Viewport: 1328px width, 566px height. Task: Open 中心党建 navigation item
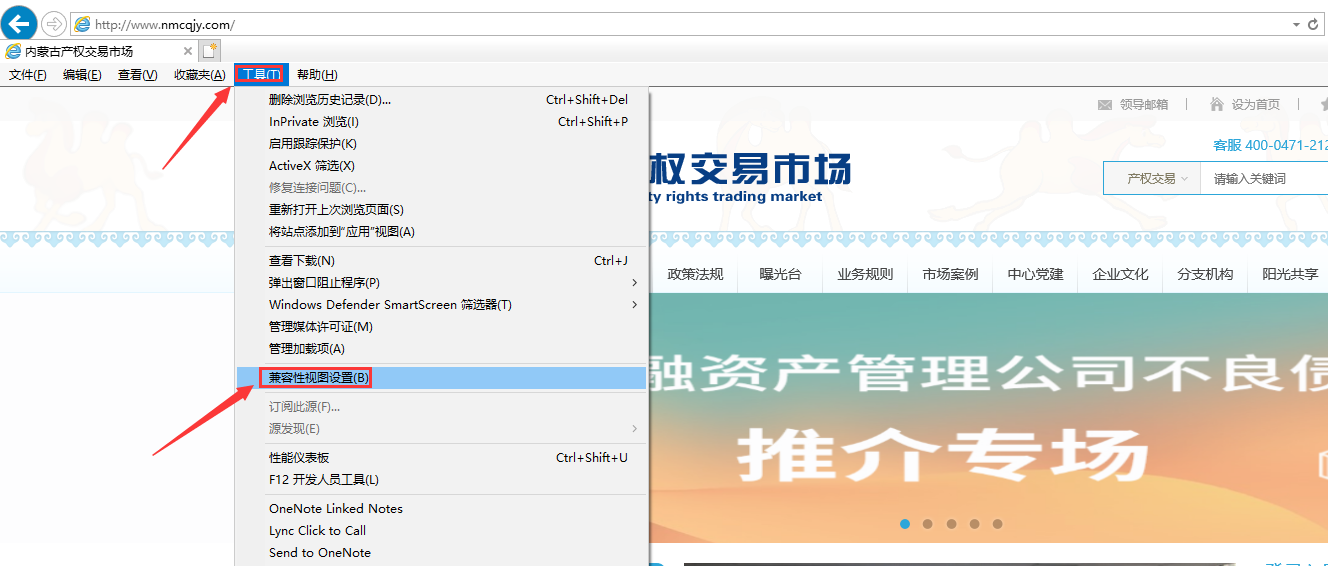click(1035, 274)
